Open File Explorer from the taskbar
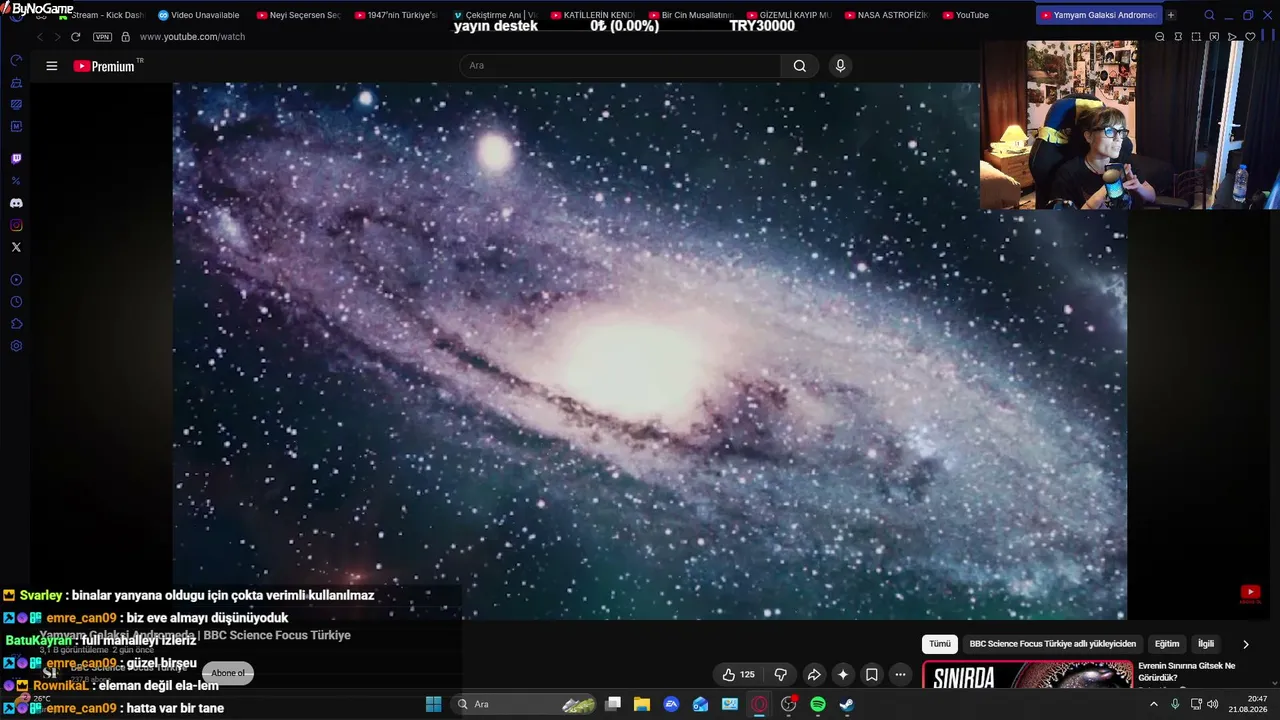This screenshot has width=1280, height=720. tap(642, 704)
